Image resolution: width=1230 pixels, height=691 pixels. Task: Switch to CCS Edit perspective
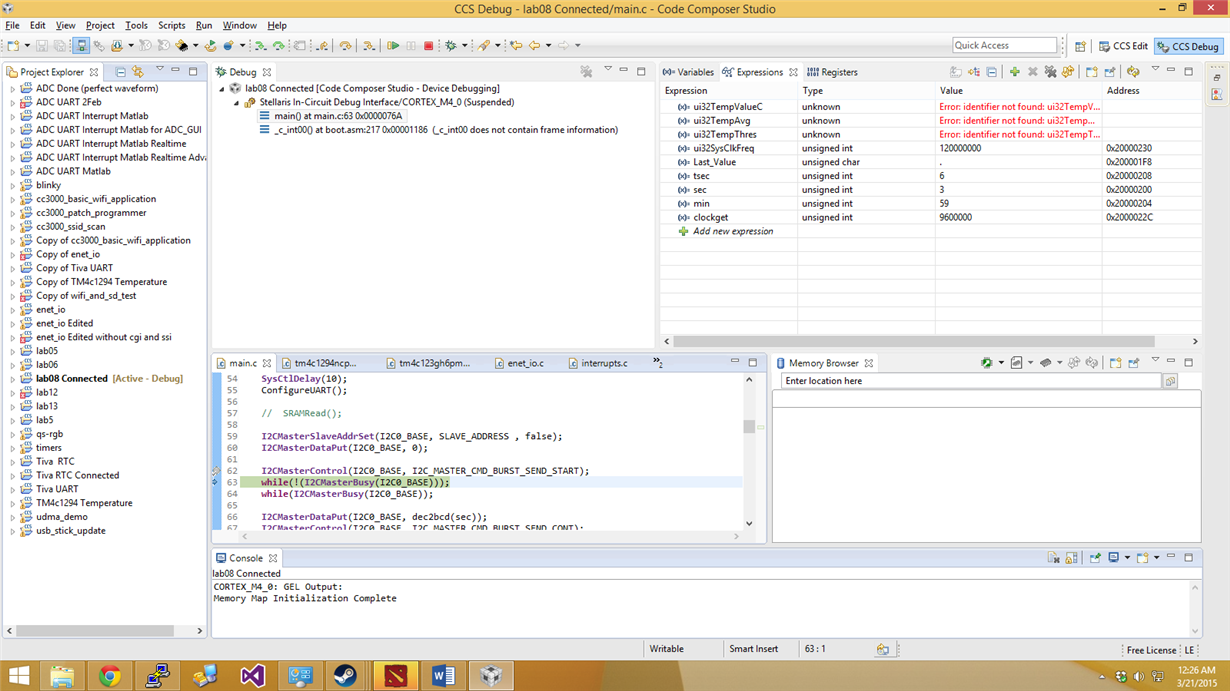click(x=1123, y=46)
